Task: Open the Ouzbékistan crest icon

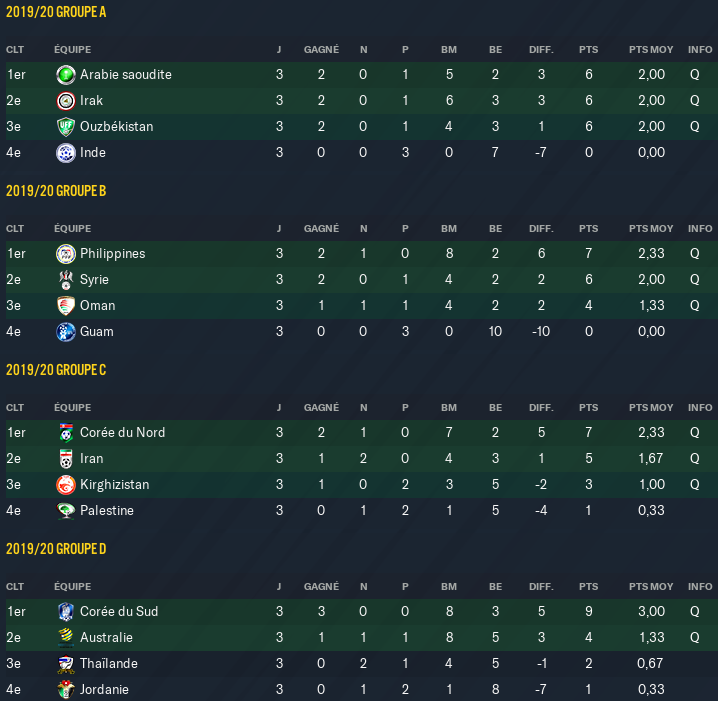Action: [65, 127]
